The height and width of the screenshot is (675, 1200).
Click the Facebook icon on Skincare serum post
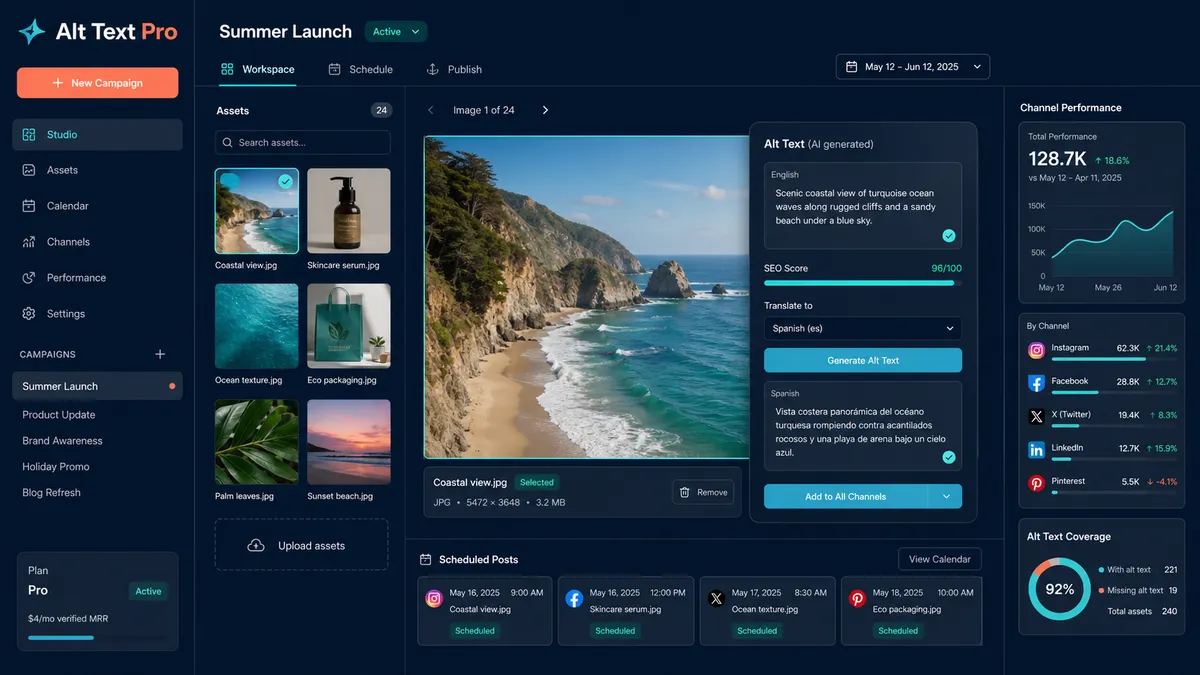(574, 599)
